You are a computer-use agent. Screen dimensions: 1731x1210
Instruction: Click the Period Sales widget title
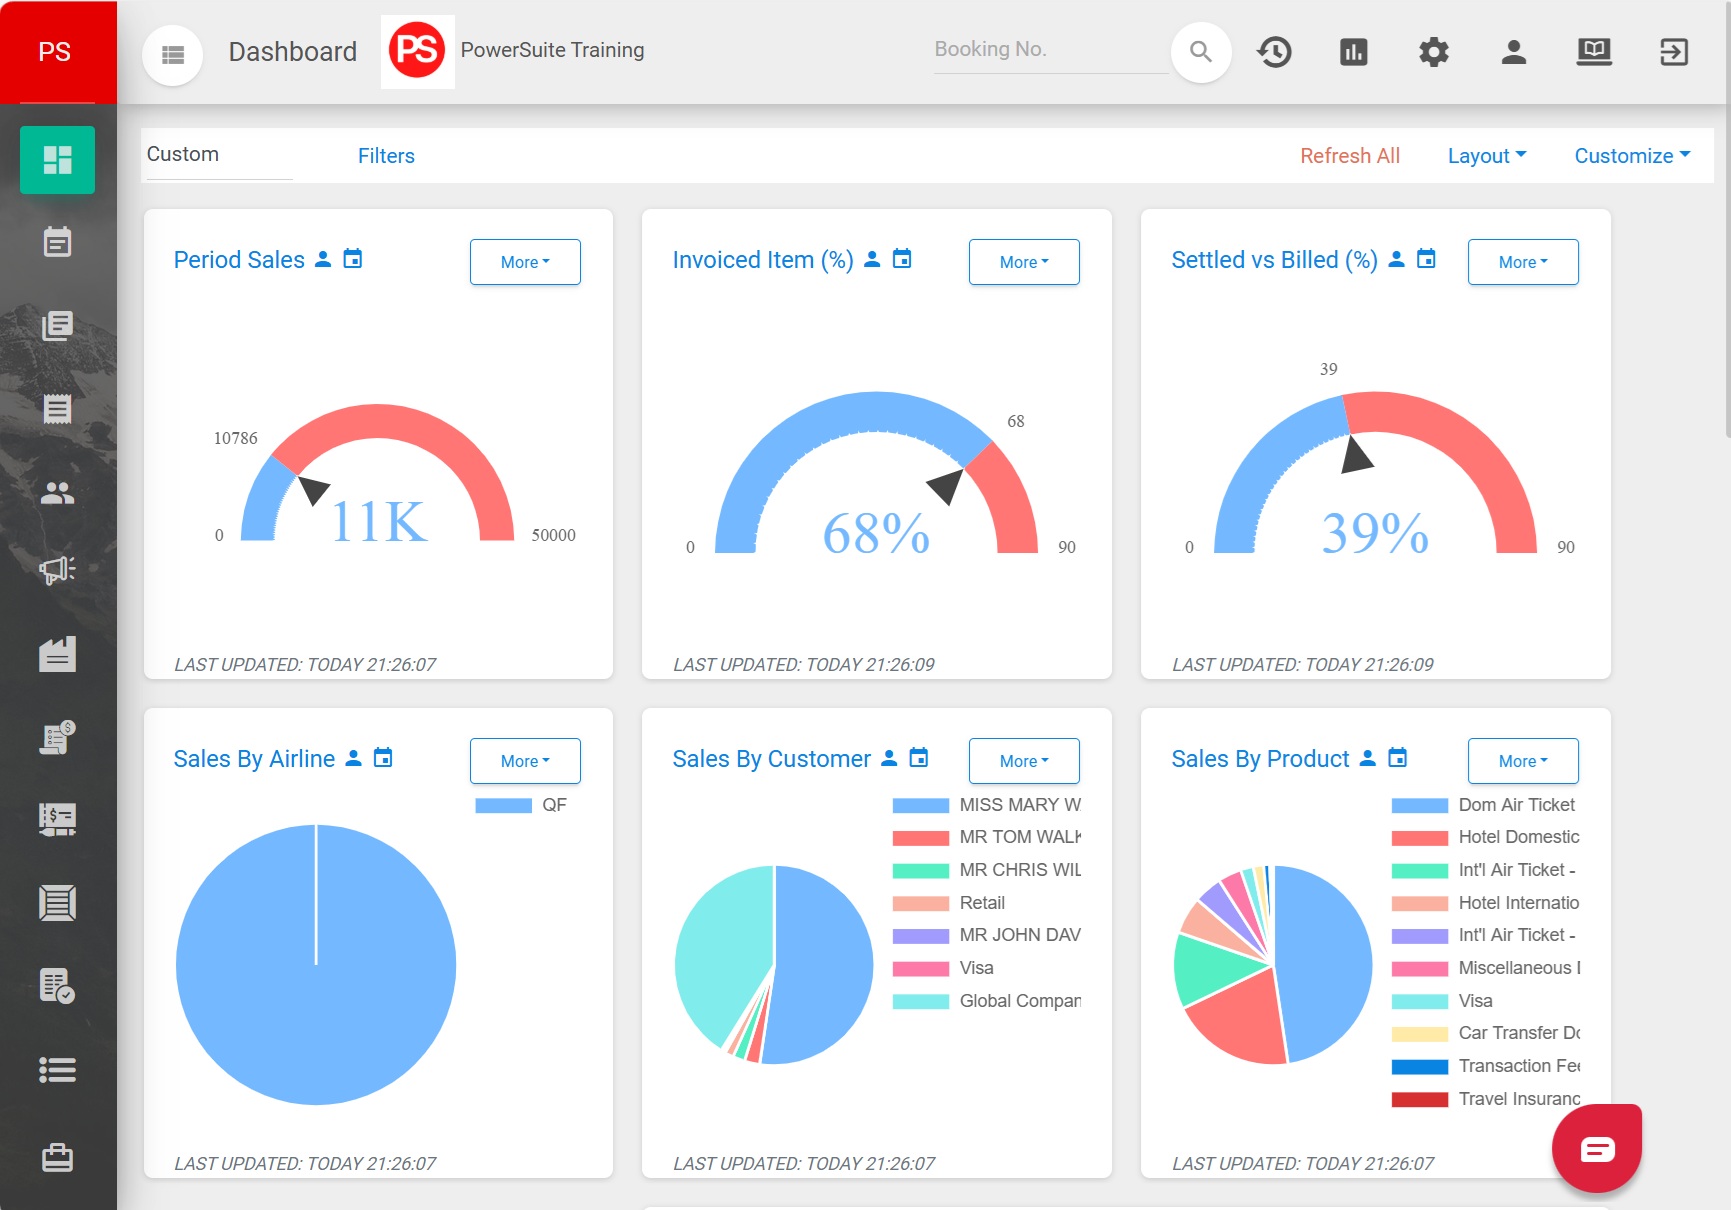coord(239,260)
